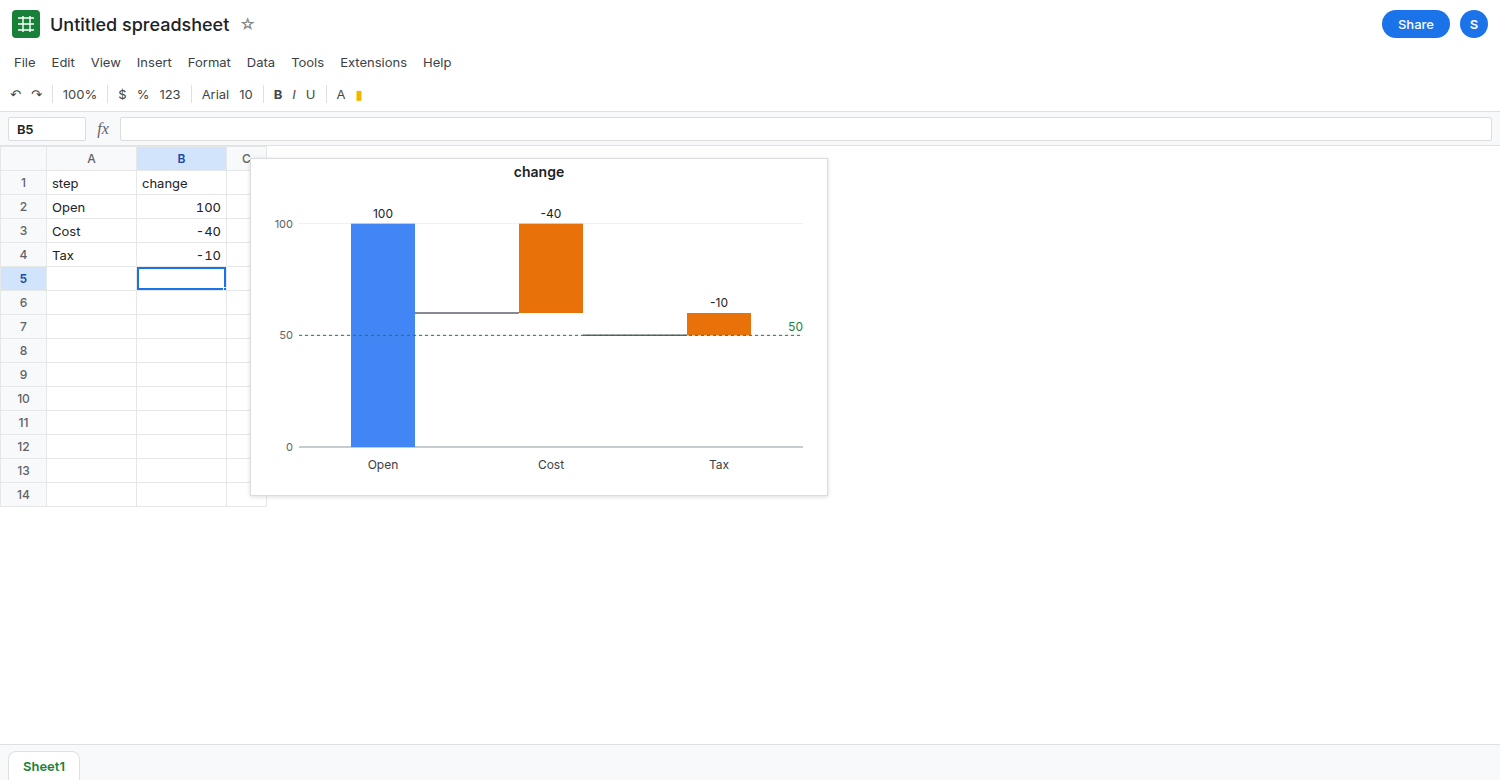Click the blue Share button
This screenshot has width=1500, height=780.
(1416, 24)
